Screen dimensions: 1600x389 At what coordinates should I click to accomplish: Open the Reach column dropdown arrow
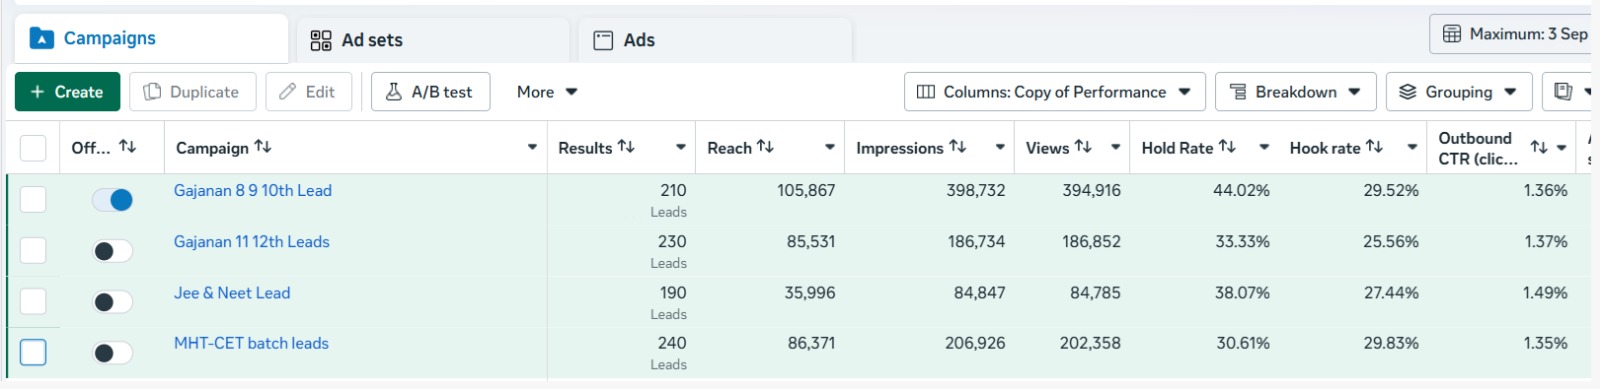(830, 148)
